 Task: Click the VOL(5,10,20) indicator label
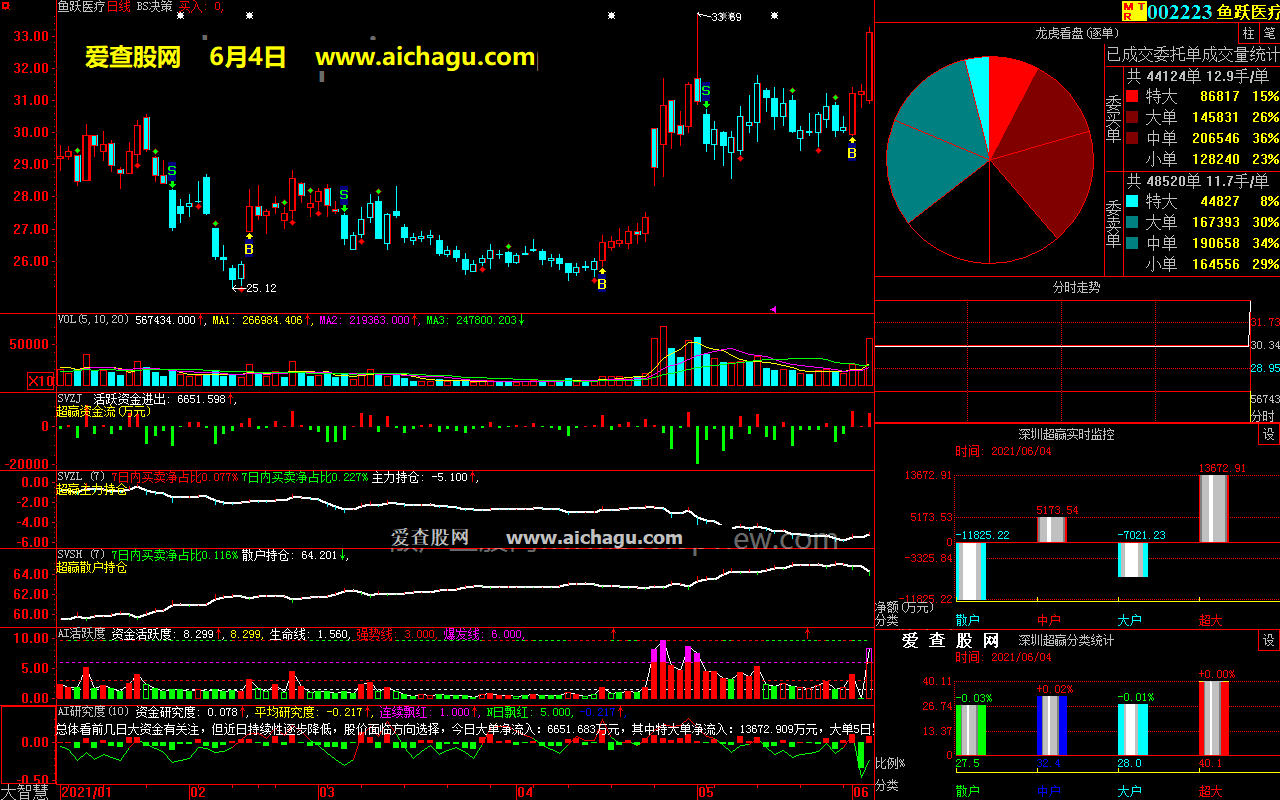tap(94, 320)
